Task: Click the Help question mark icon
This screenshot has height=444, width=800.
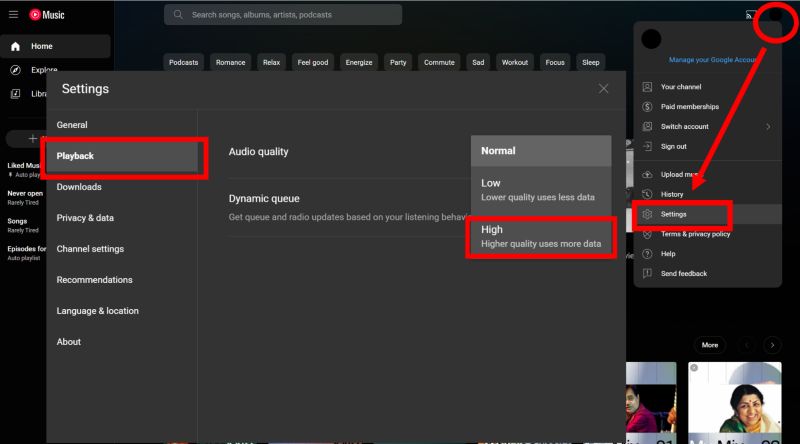Action: pyautogui.click(x=648, y=254)
